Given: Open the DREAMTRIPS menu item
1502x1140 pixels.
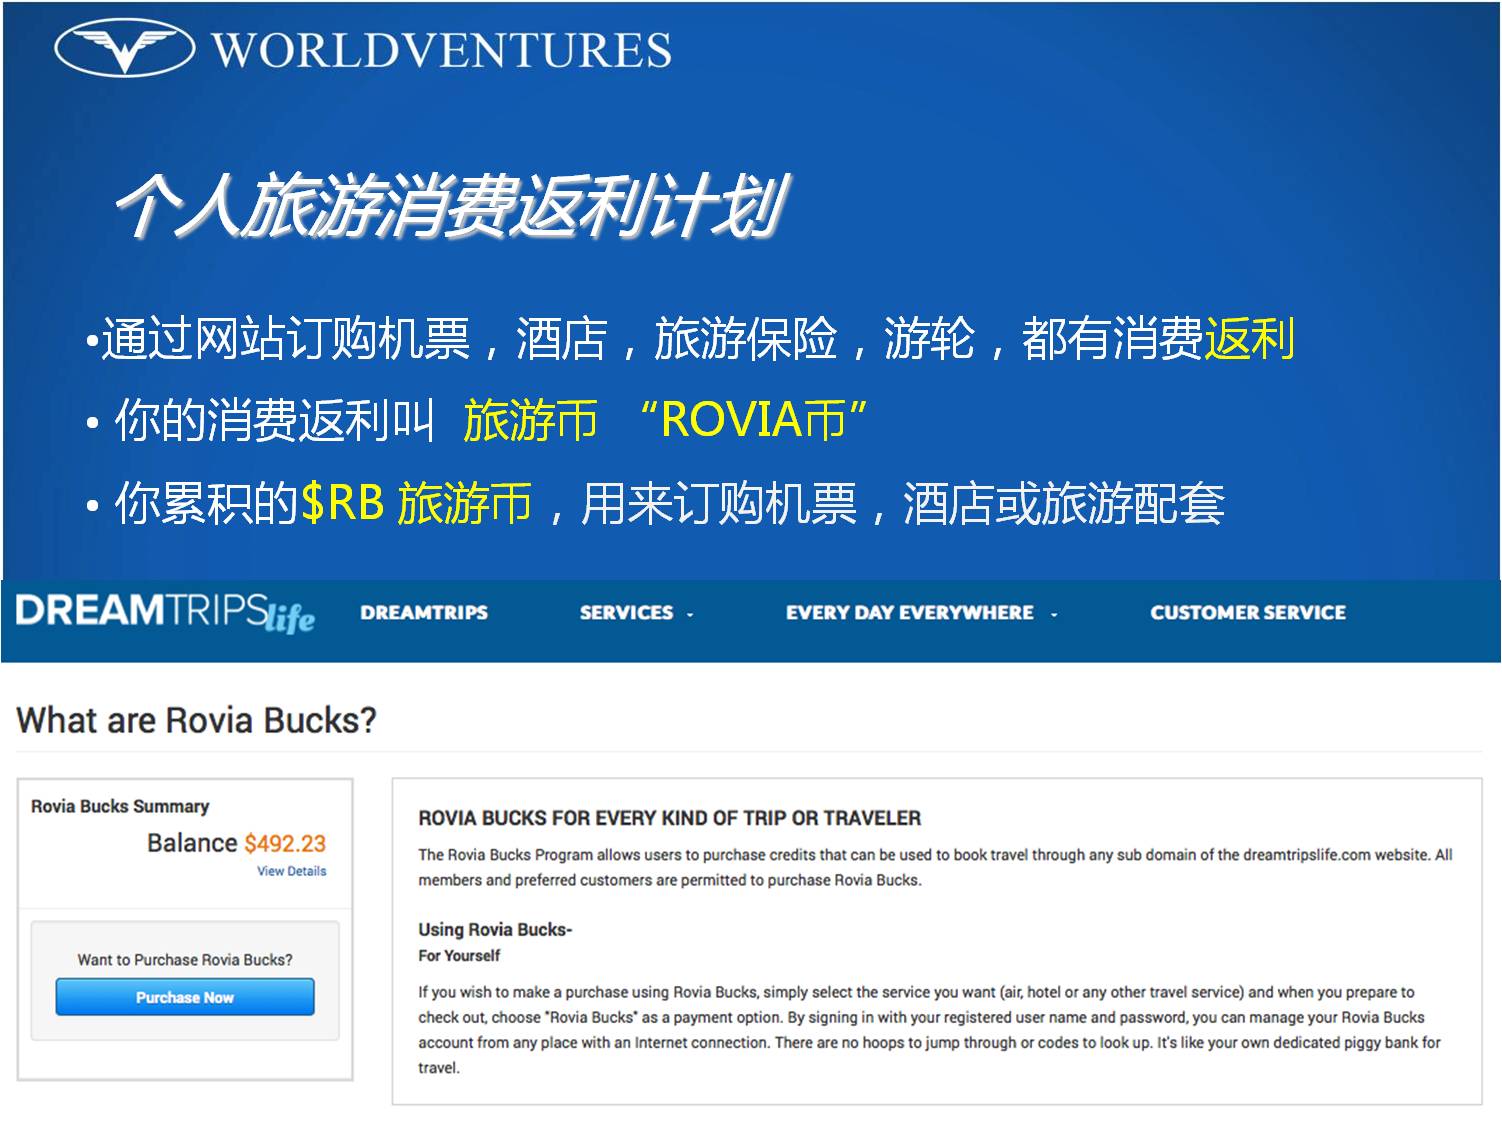Looking at the screenshot, I should 424,612.
